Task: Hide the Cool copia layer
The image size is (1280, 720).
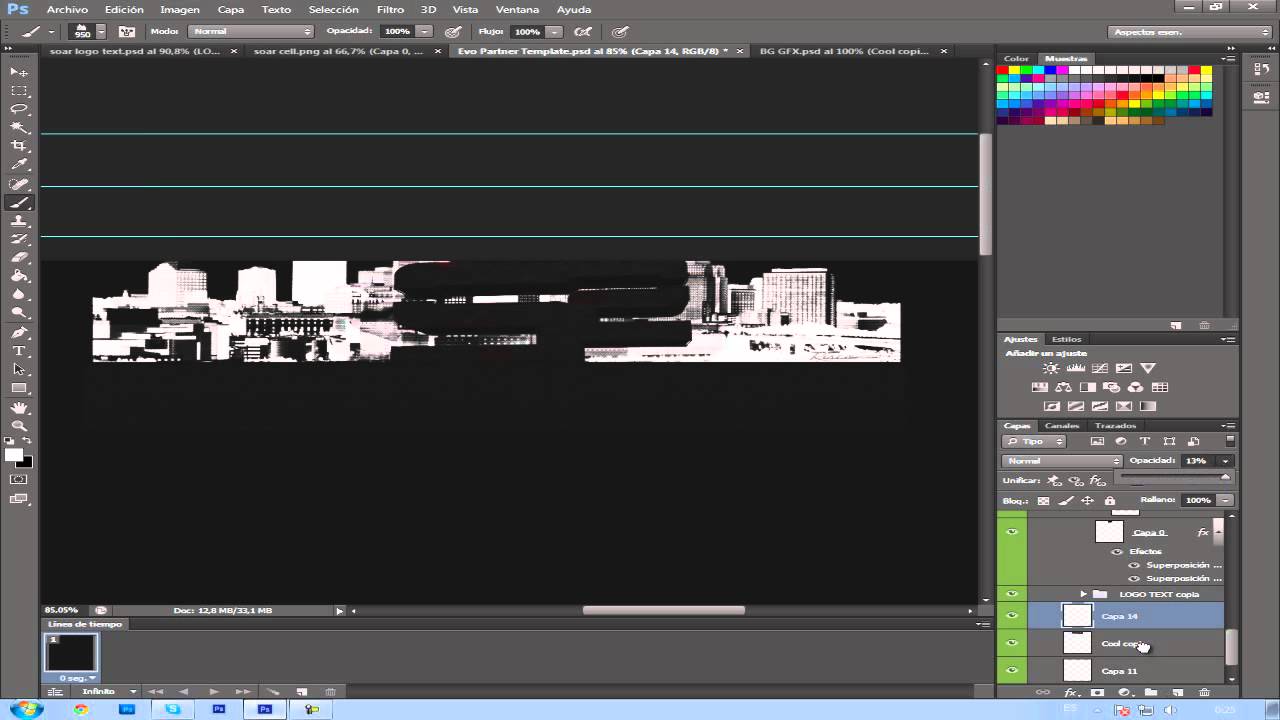Action: pyautogui.click(x=1012, y=643)
